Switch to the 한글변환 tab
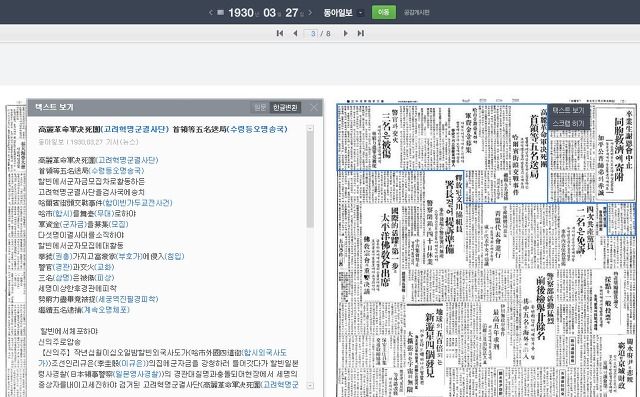The image size is (640, 397). click(x=285, y=107)
